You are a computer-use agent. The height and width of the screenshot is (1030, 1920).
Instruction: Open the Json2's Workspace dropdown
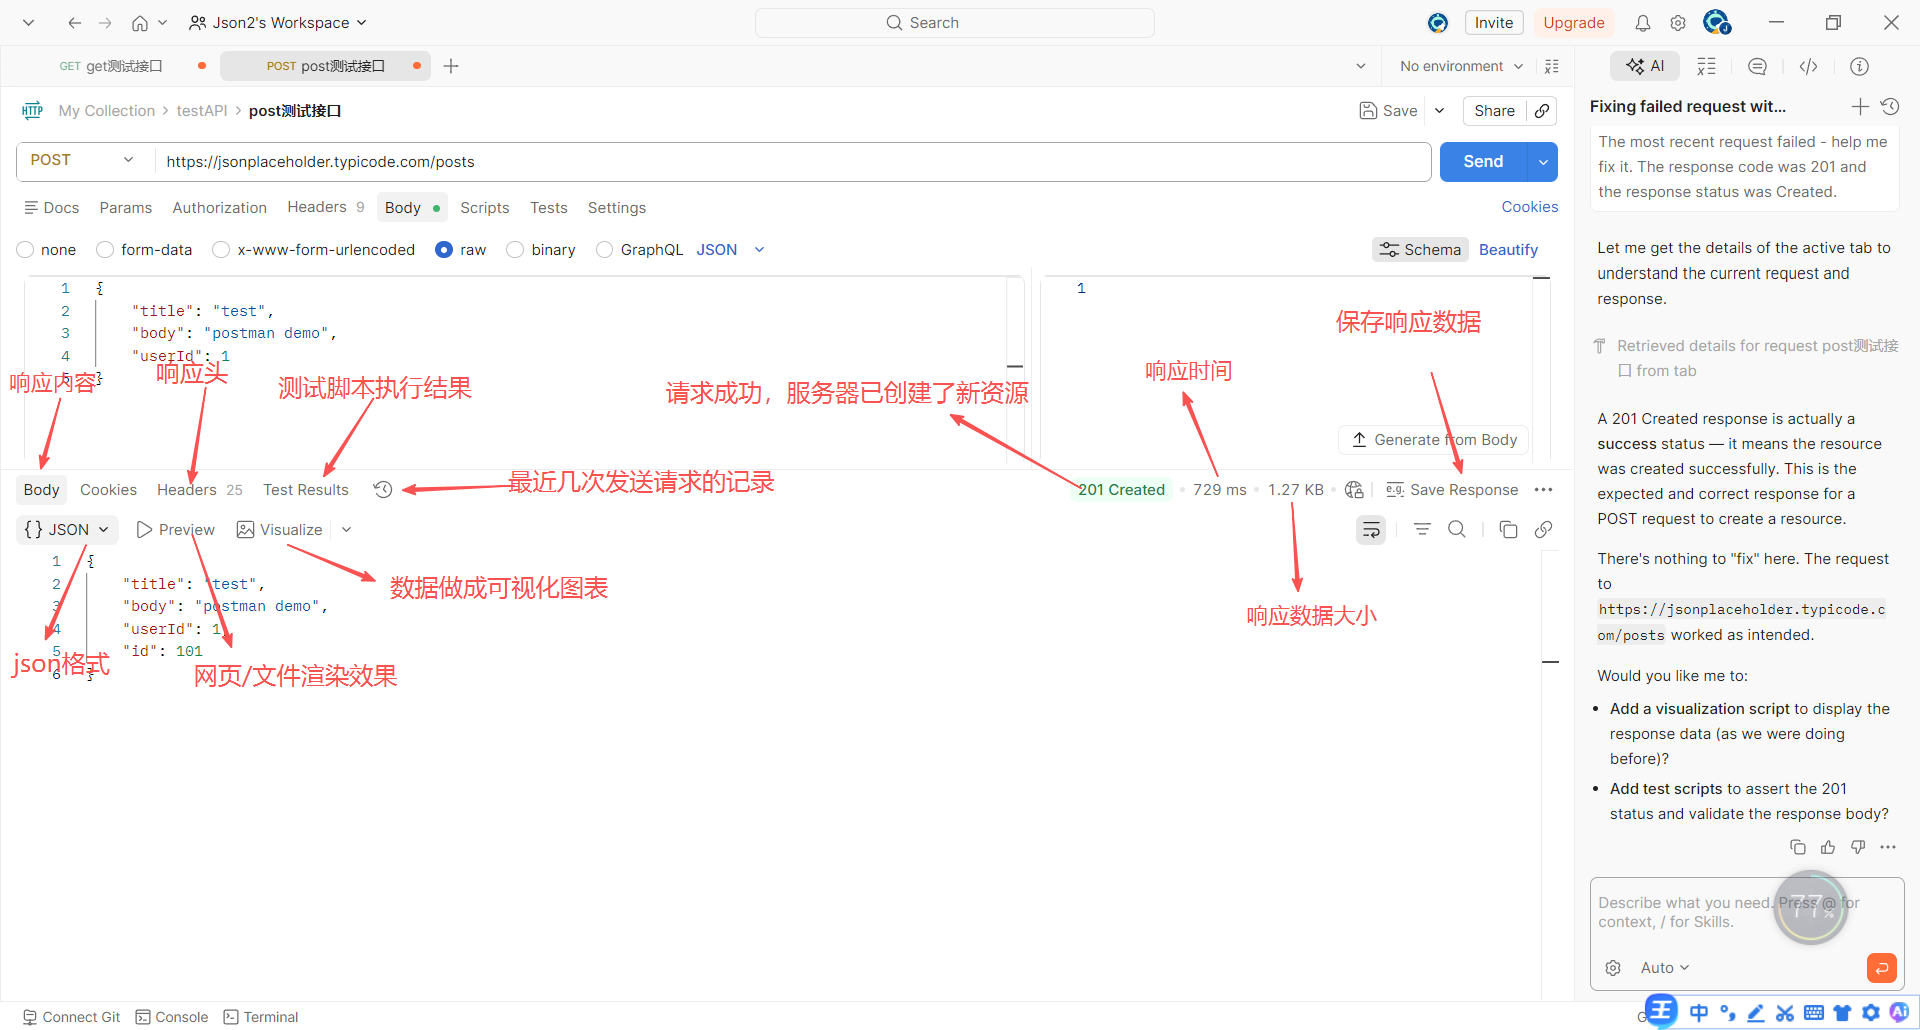pos(278,22)
